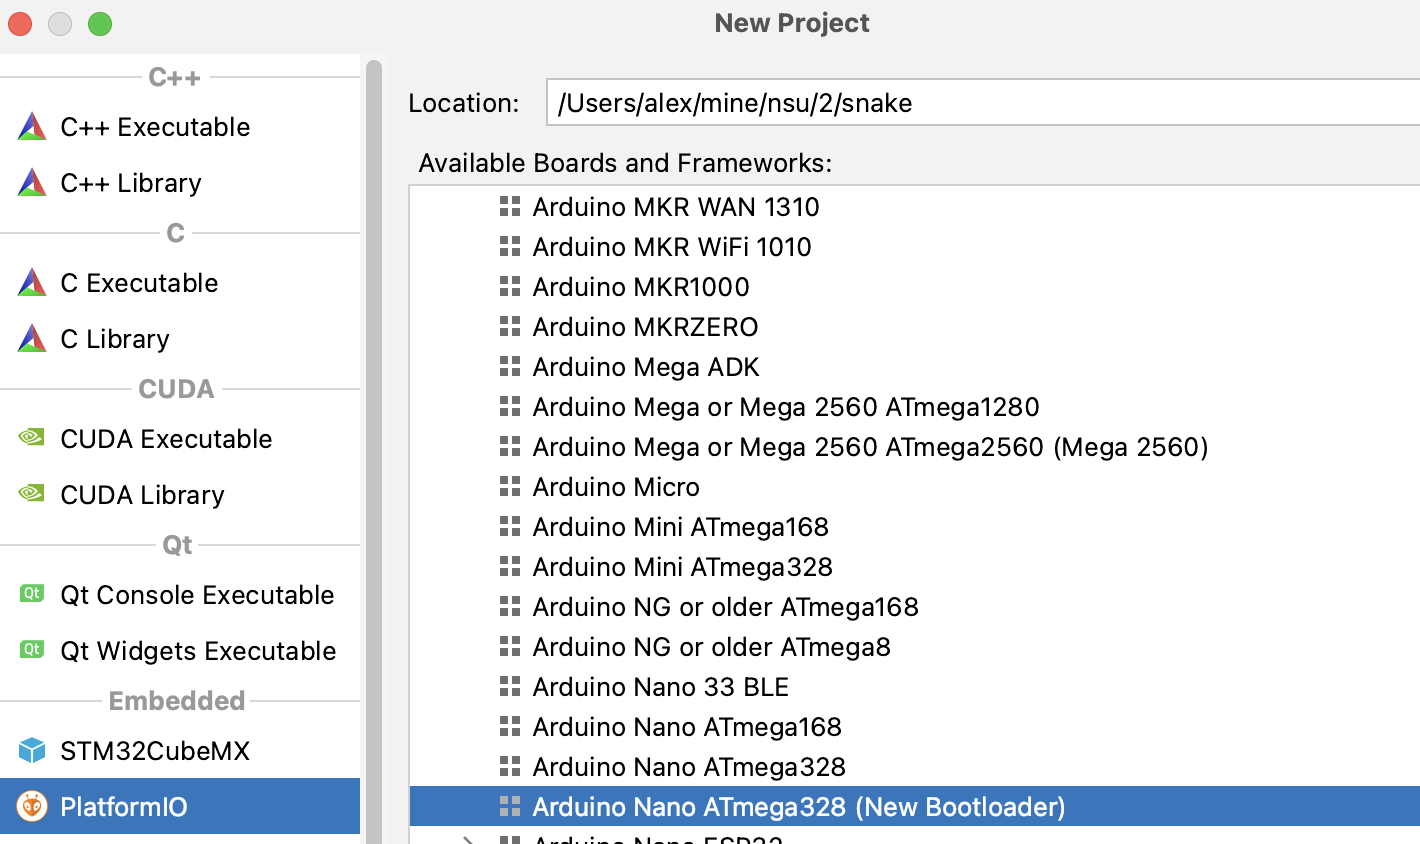Click the C++ Library project icon
The width and height of the screenshot is (1420, 844).
[32, 183]
